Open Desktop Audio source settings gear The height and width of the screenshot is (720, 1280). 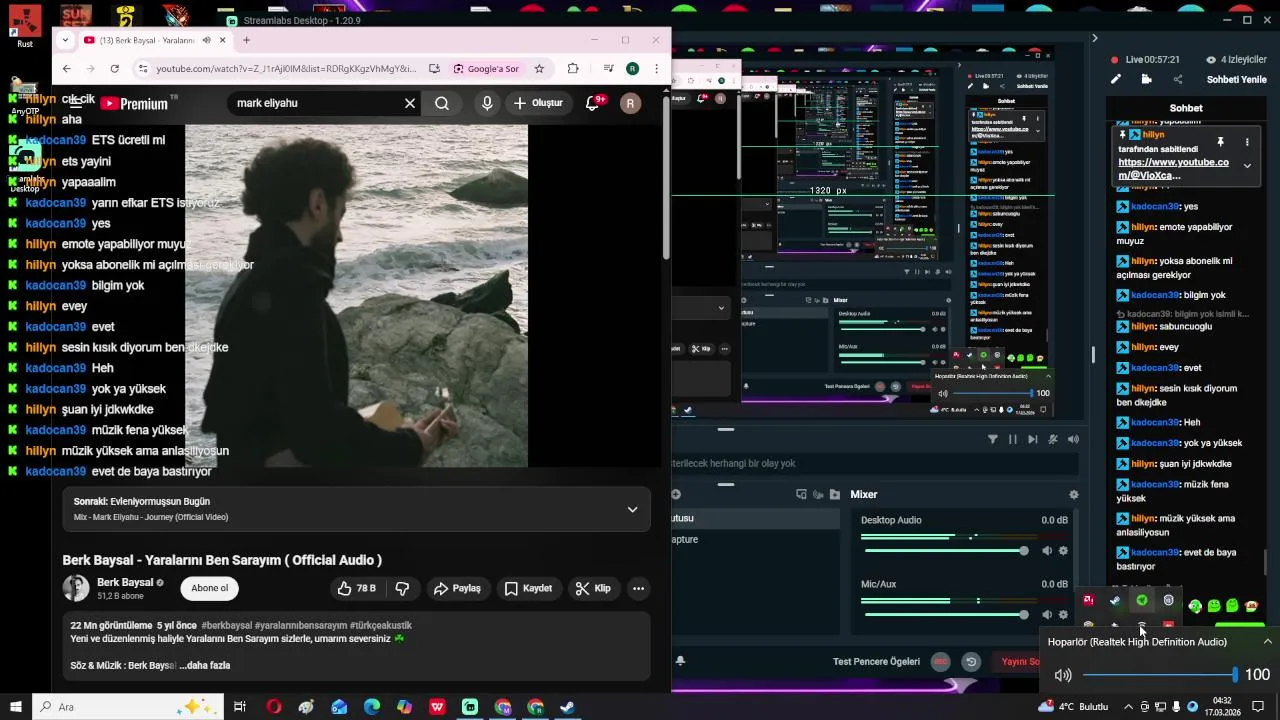click(x=1063, y=551)
